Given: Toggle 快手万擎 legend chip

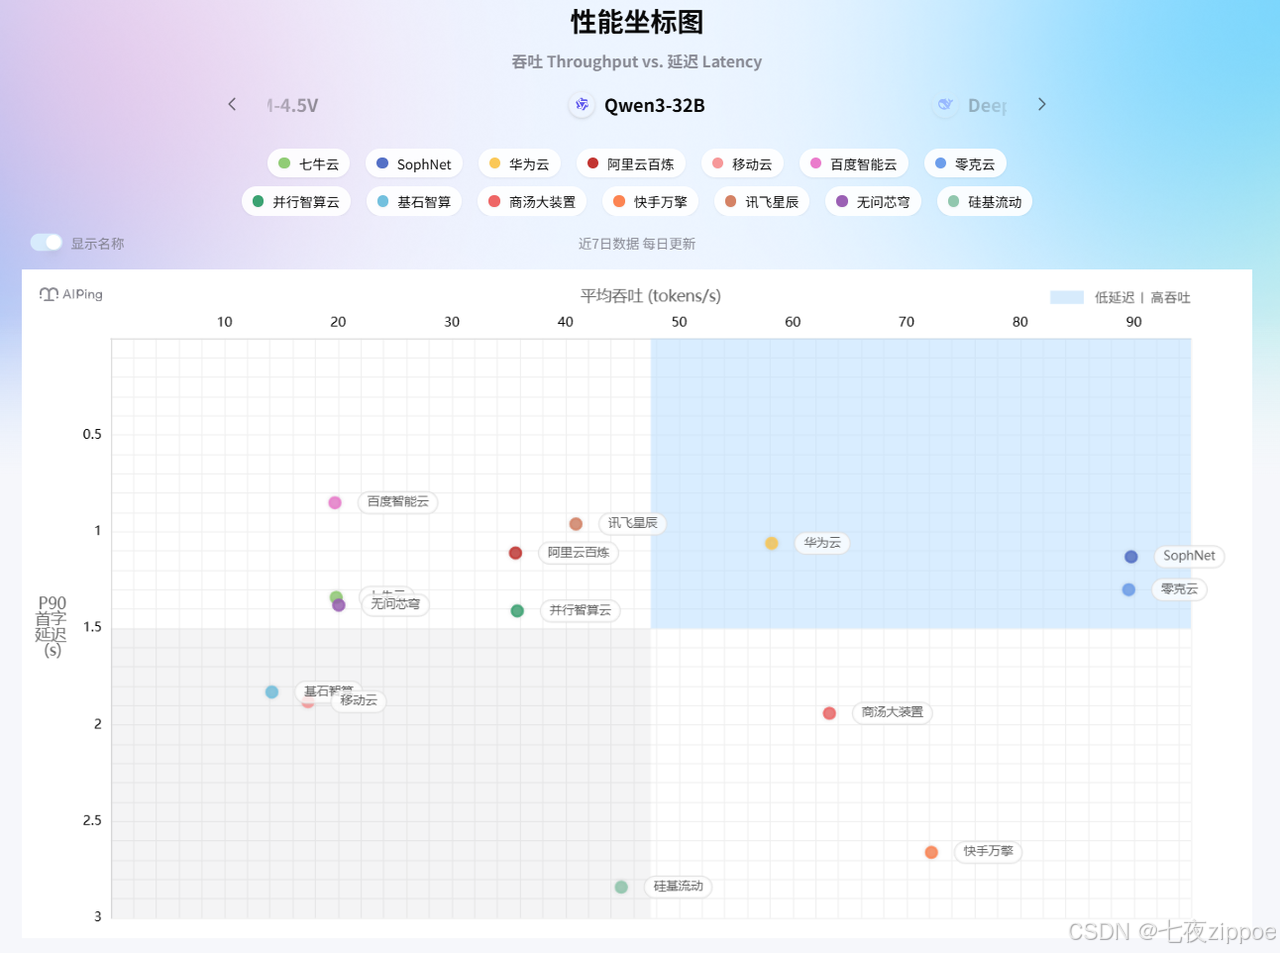Looking at the screenshot, I should click(651, 202).
